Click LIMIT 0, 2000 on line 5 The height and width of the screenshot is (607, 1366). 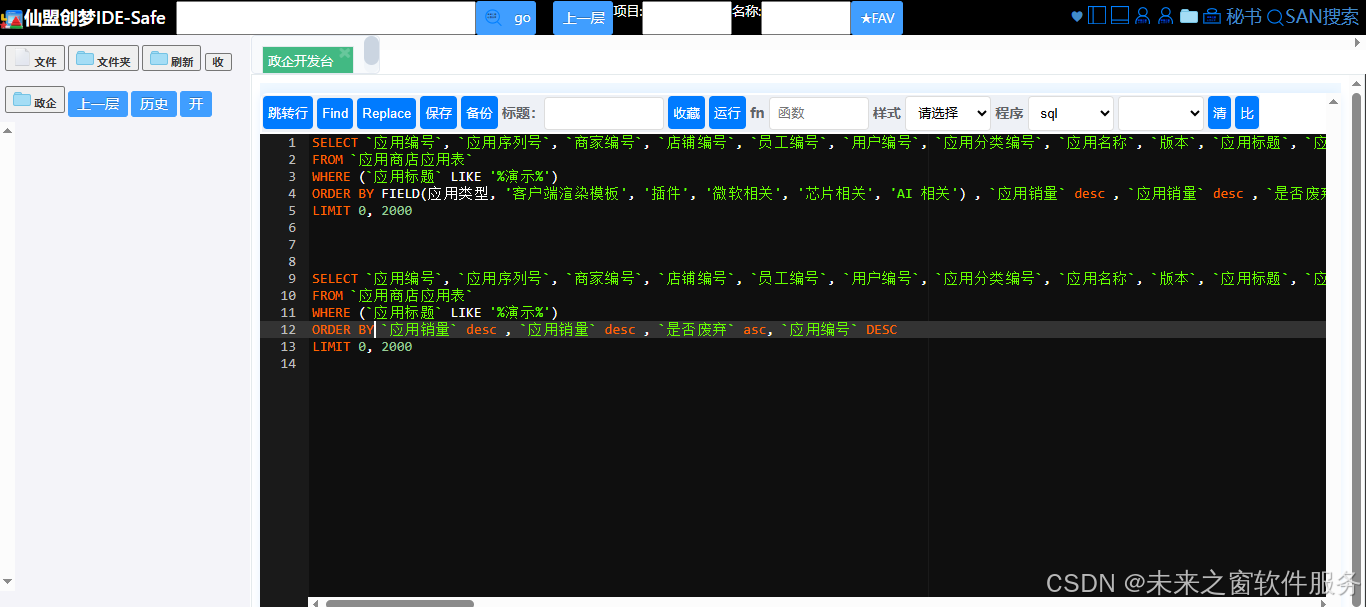(362, 210)
